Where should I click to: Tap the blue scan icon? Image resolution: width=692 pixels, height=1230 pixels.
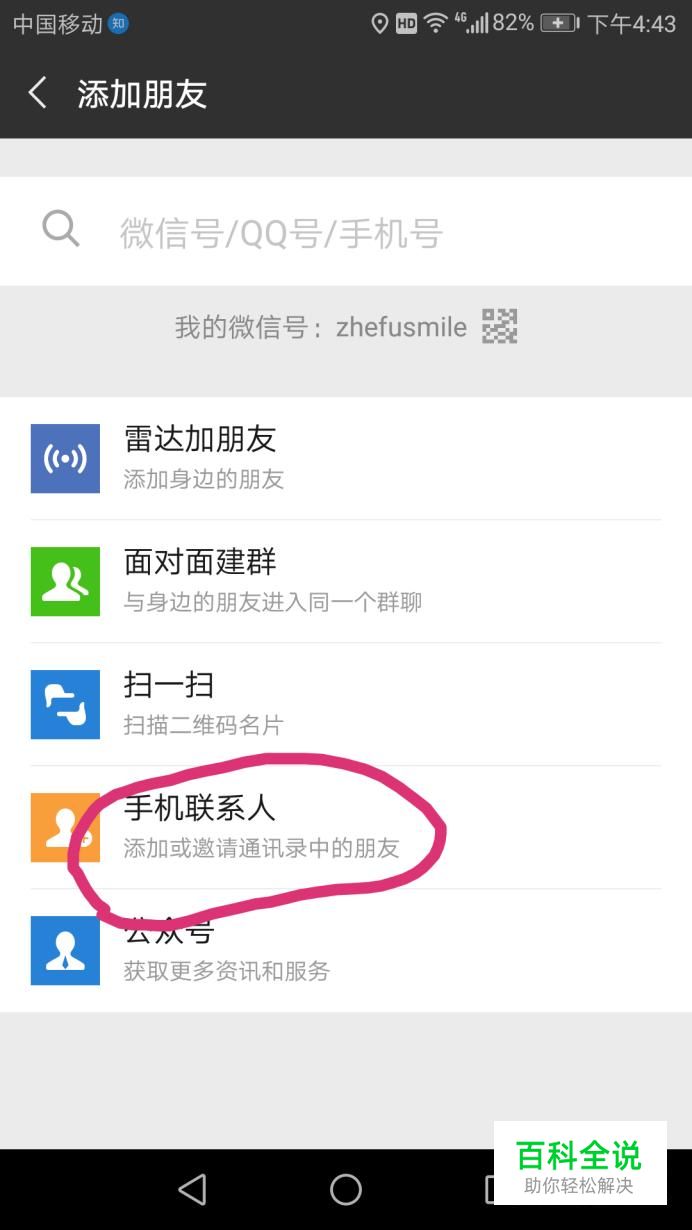(65, 704)
